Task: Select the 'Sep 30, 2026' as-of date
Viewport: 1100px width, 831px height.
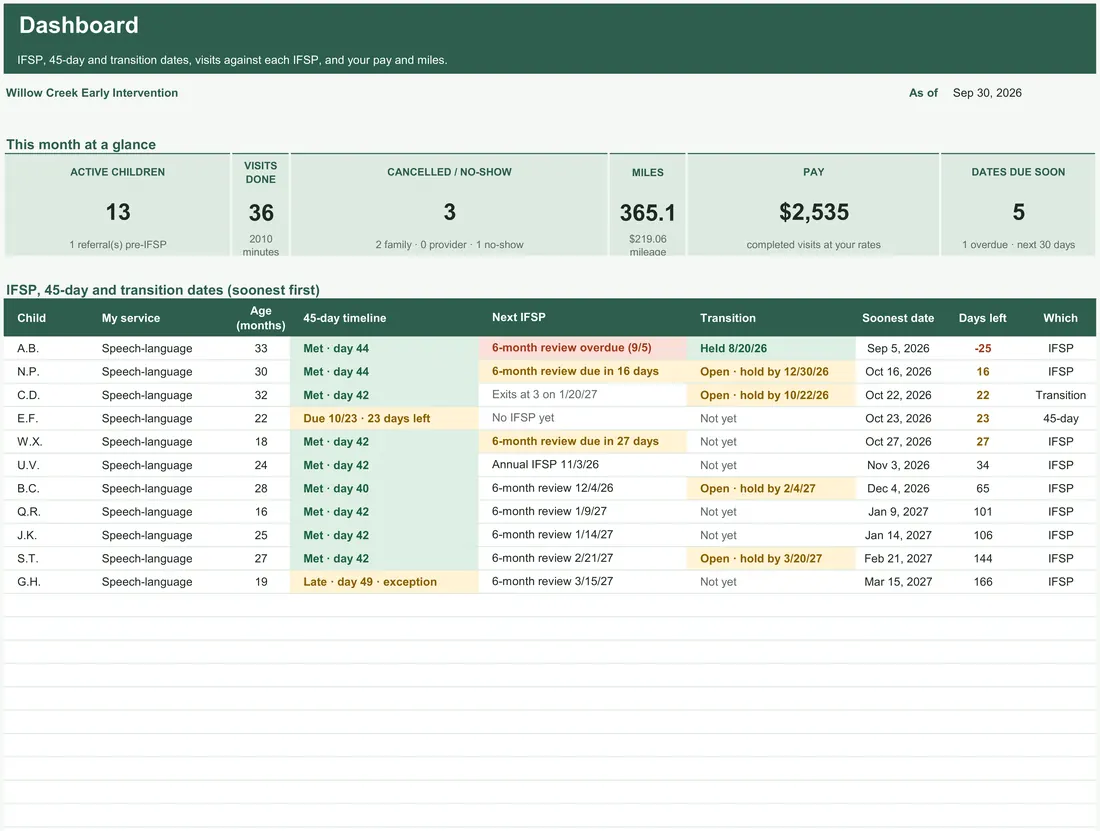Action: point(986,93)
